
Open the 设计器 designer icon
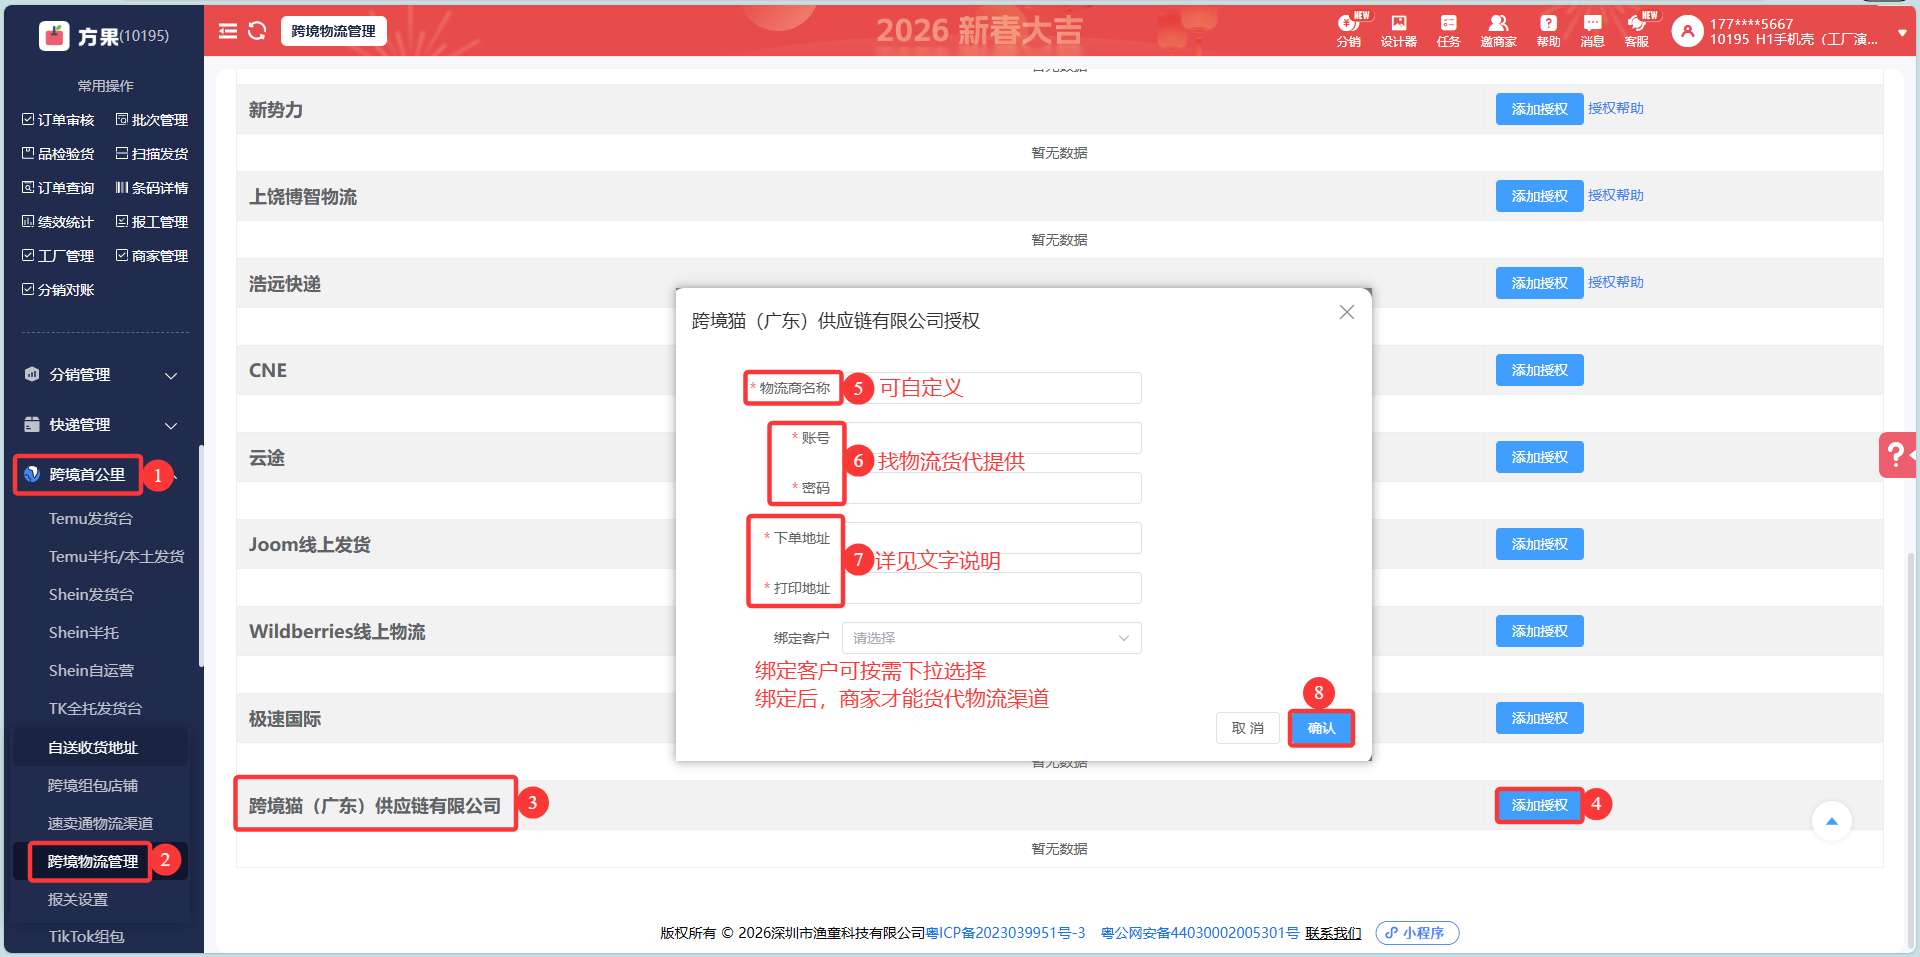coord(1399,31)
